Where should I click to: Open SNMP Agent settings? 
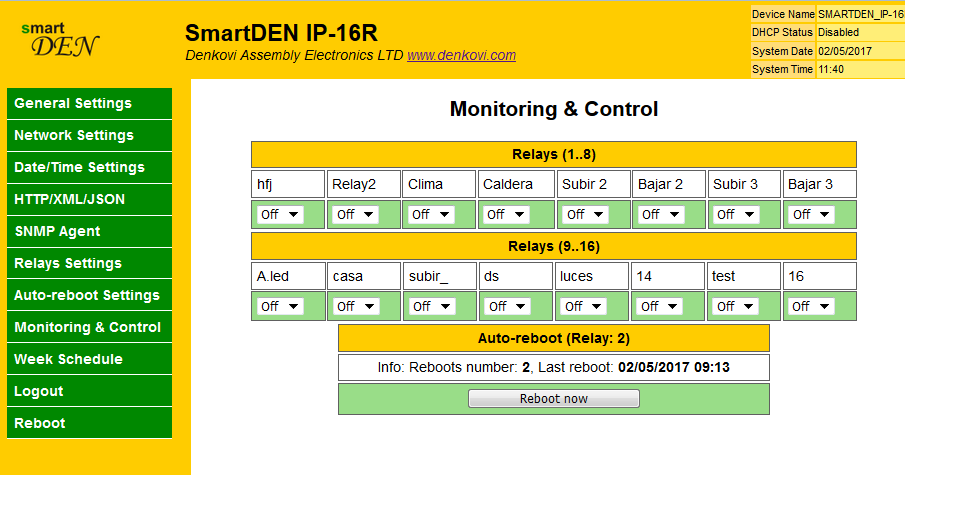click(x=89, y=231)
